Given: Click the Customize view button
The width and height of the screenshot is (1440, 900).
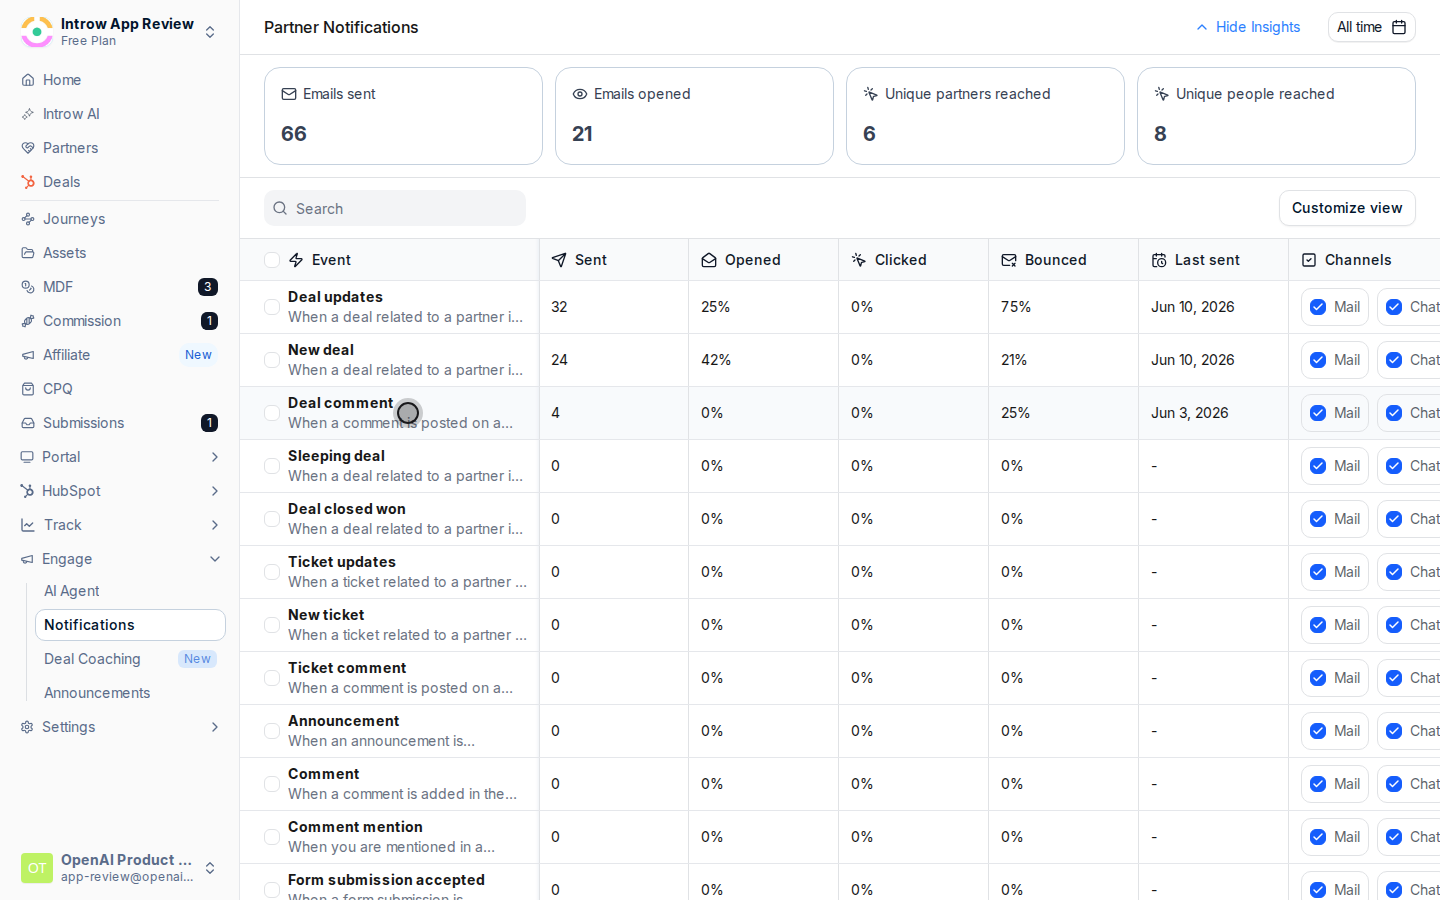Looking at the screenshot, I should coord(1347,208).
